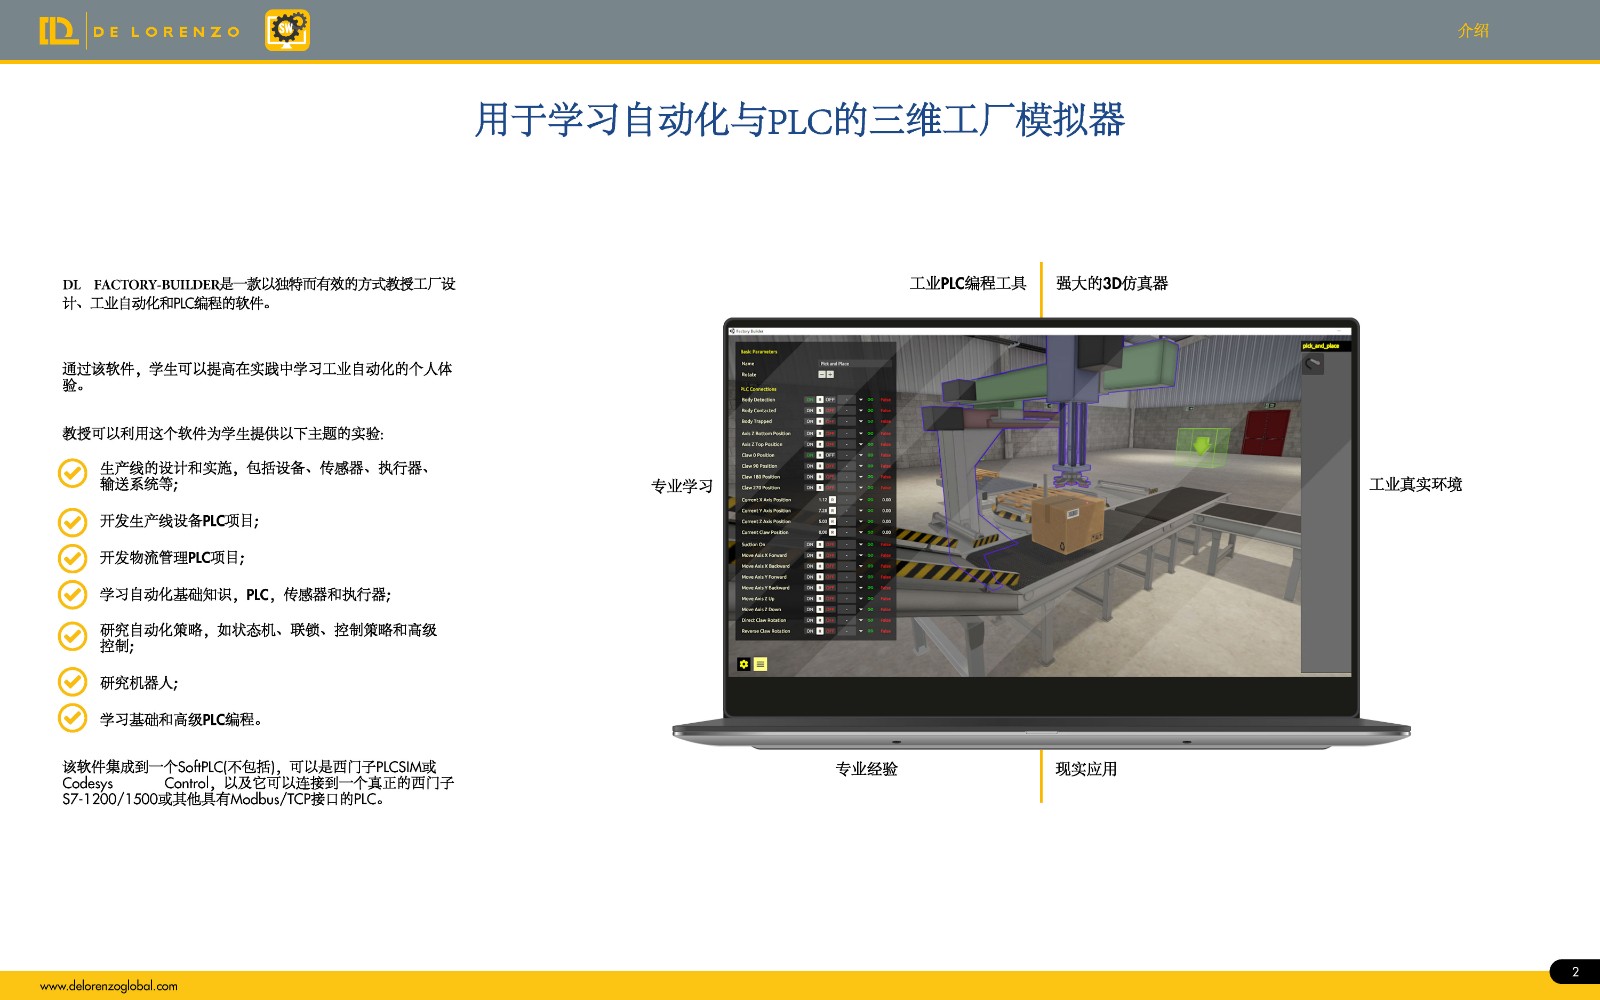The height and width of the screenshot is (1000, 1600).
Task: Toggle Body Contacted ON/OFF switch
Action: [x=820, y=410]
